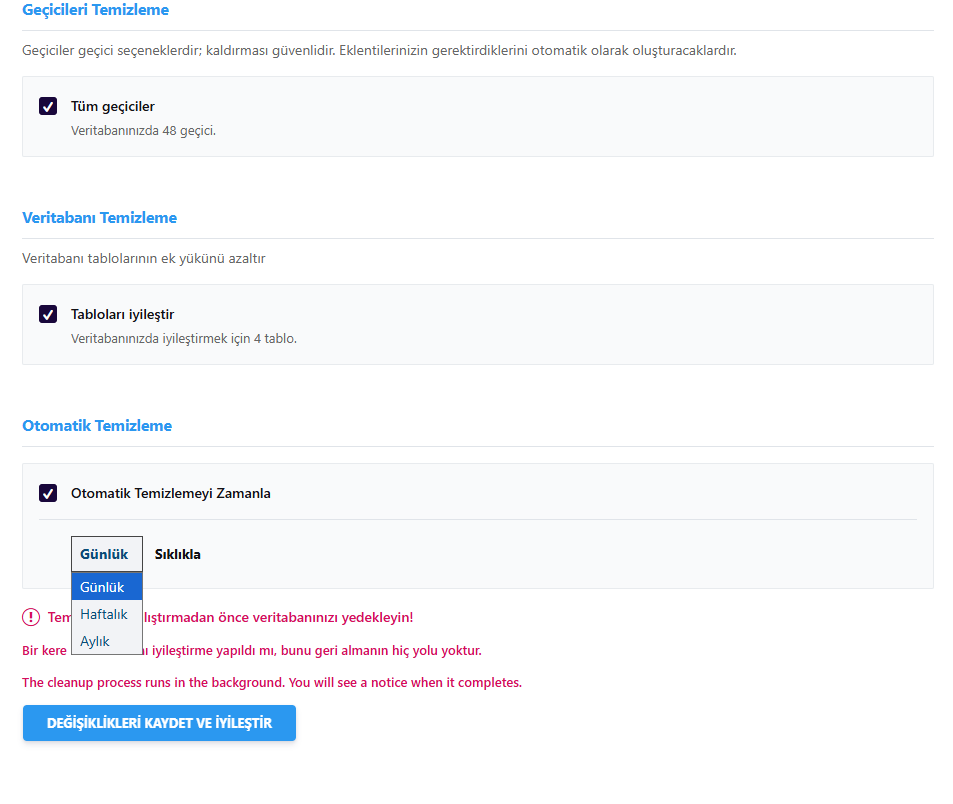Select Günlük from the open dropdown list

tap(102, 587)
